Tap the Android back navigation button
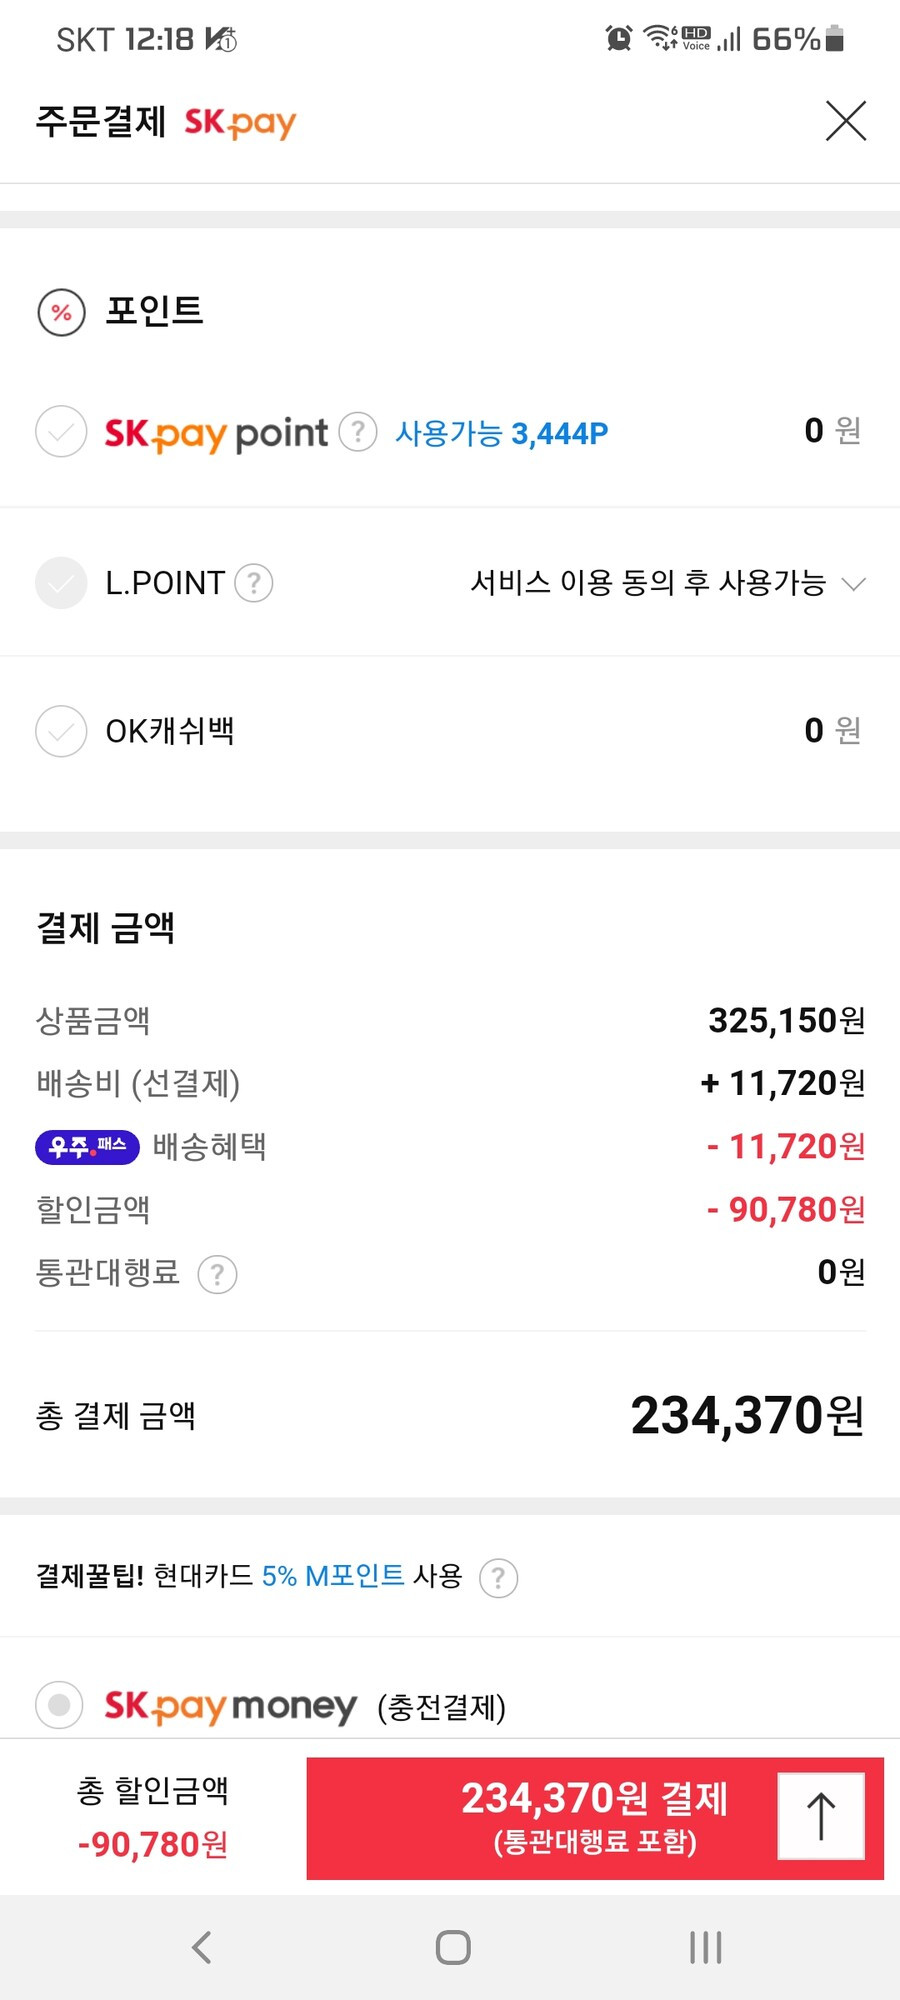 201,1947
